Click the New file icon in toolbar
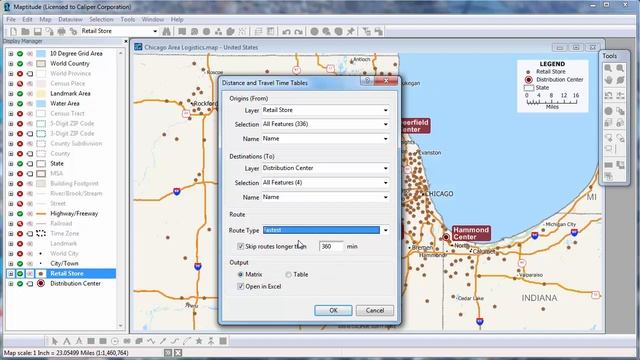The image size is (640, 360). point(13,31)
